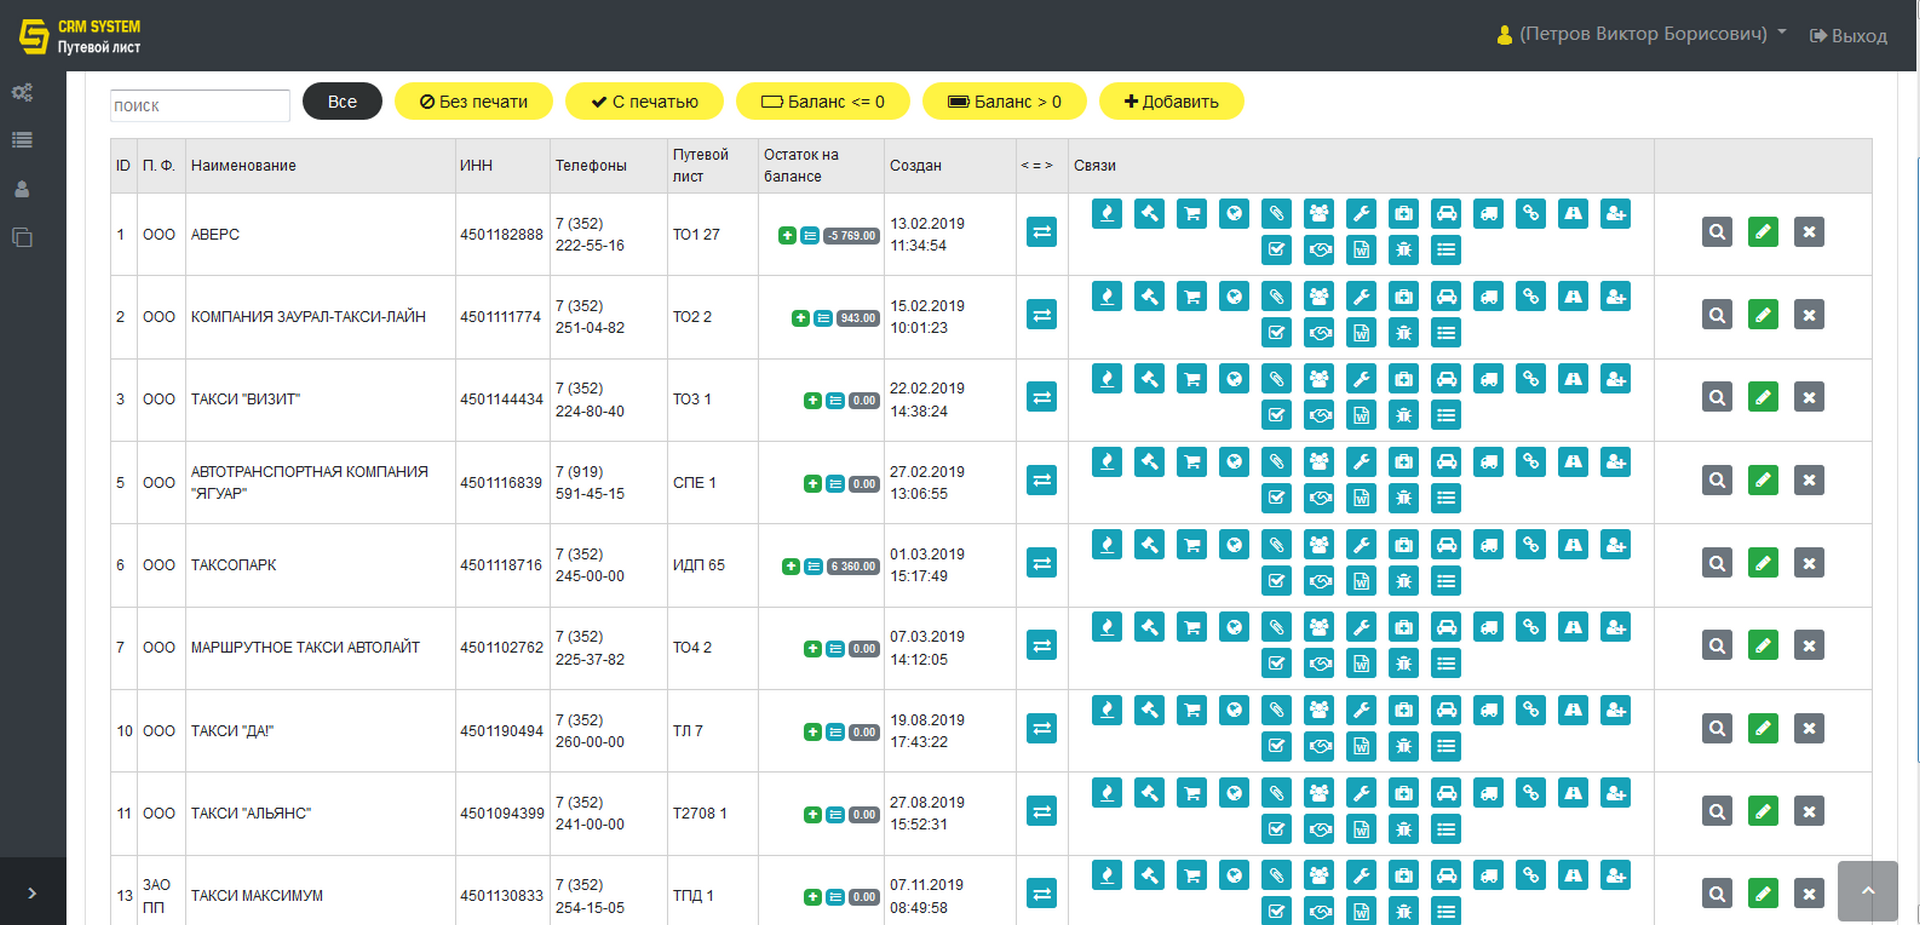
Task: Click the car icon in the ТАКСИ "ДА!" row
Action: 1446,711
